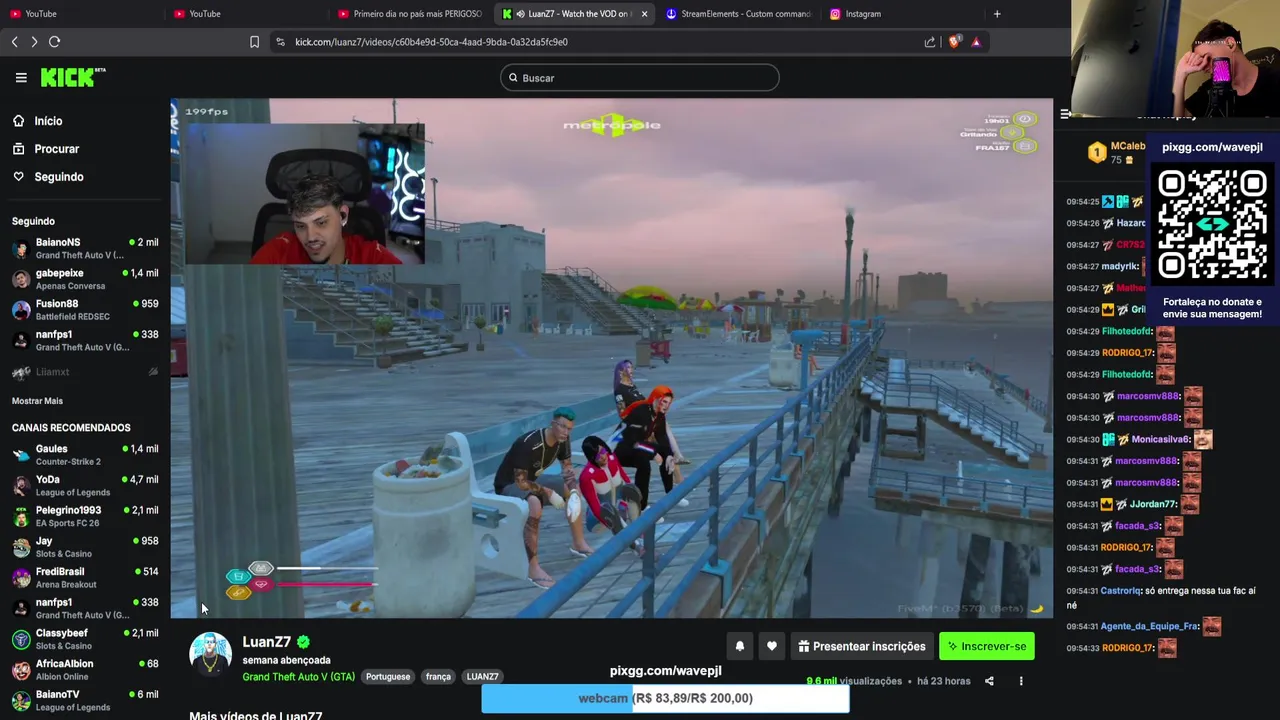Click the browser address bar URL

[x=431, y=42]
